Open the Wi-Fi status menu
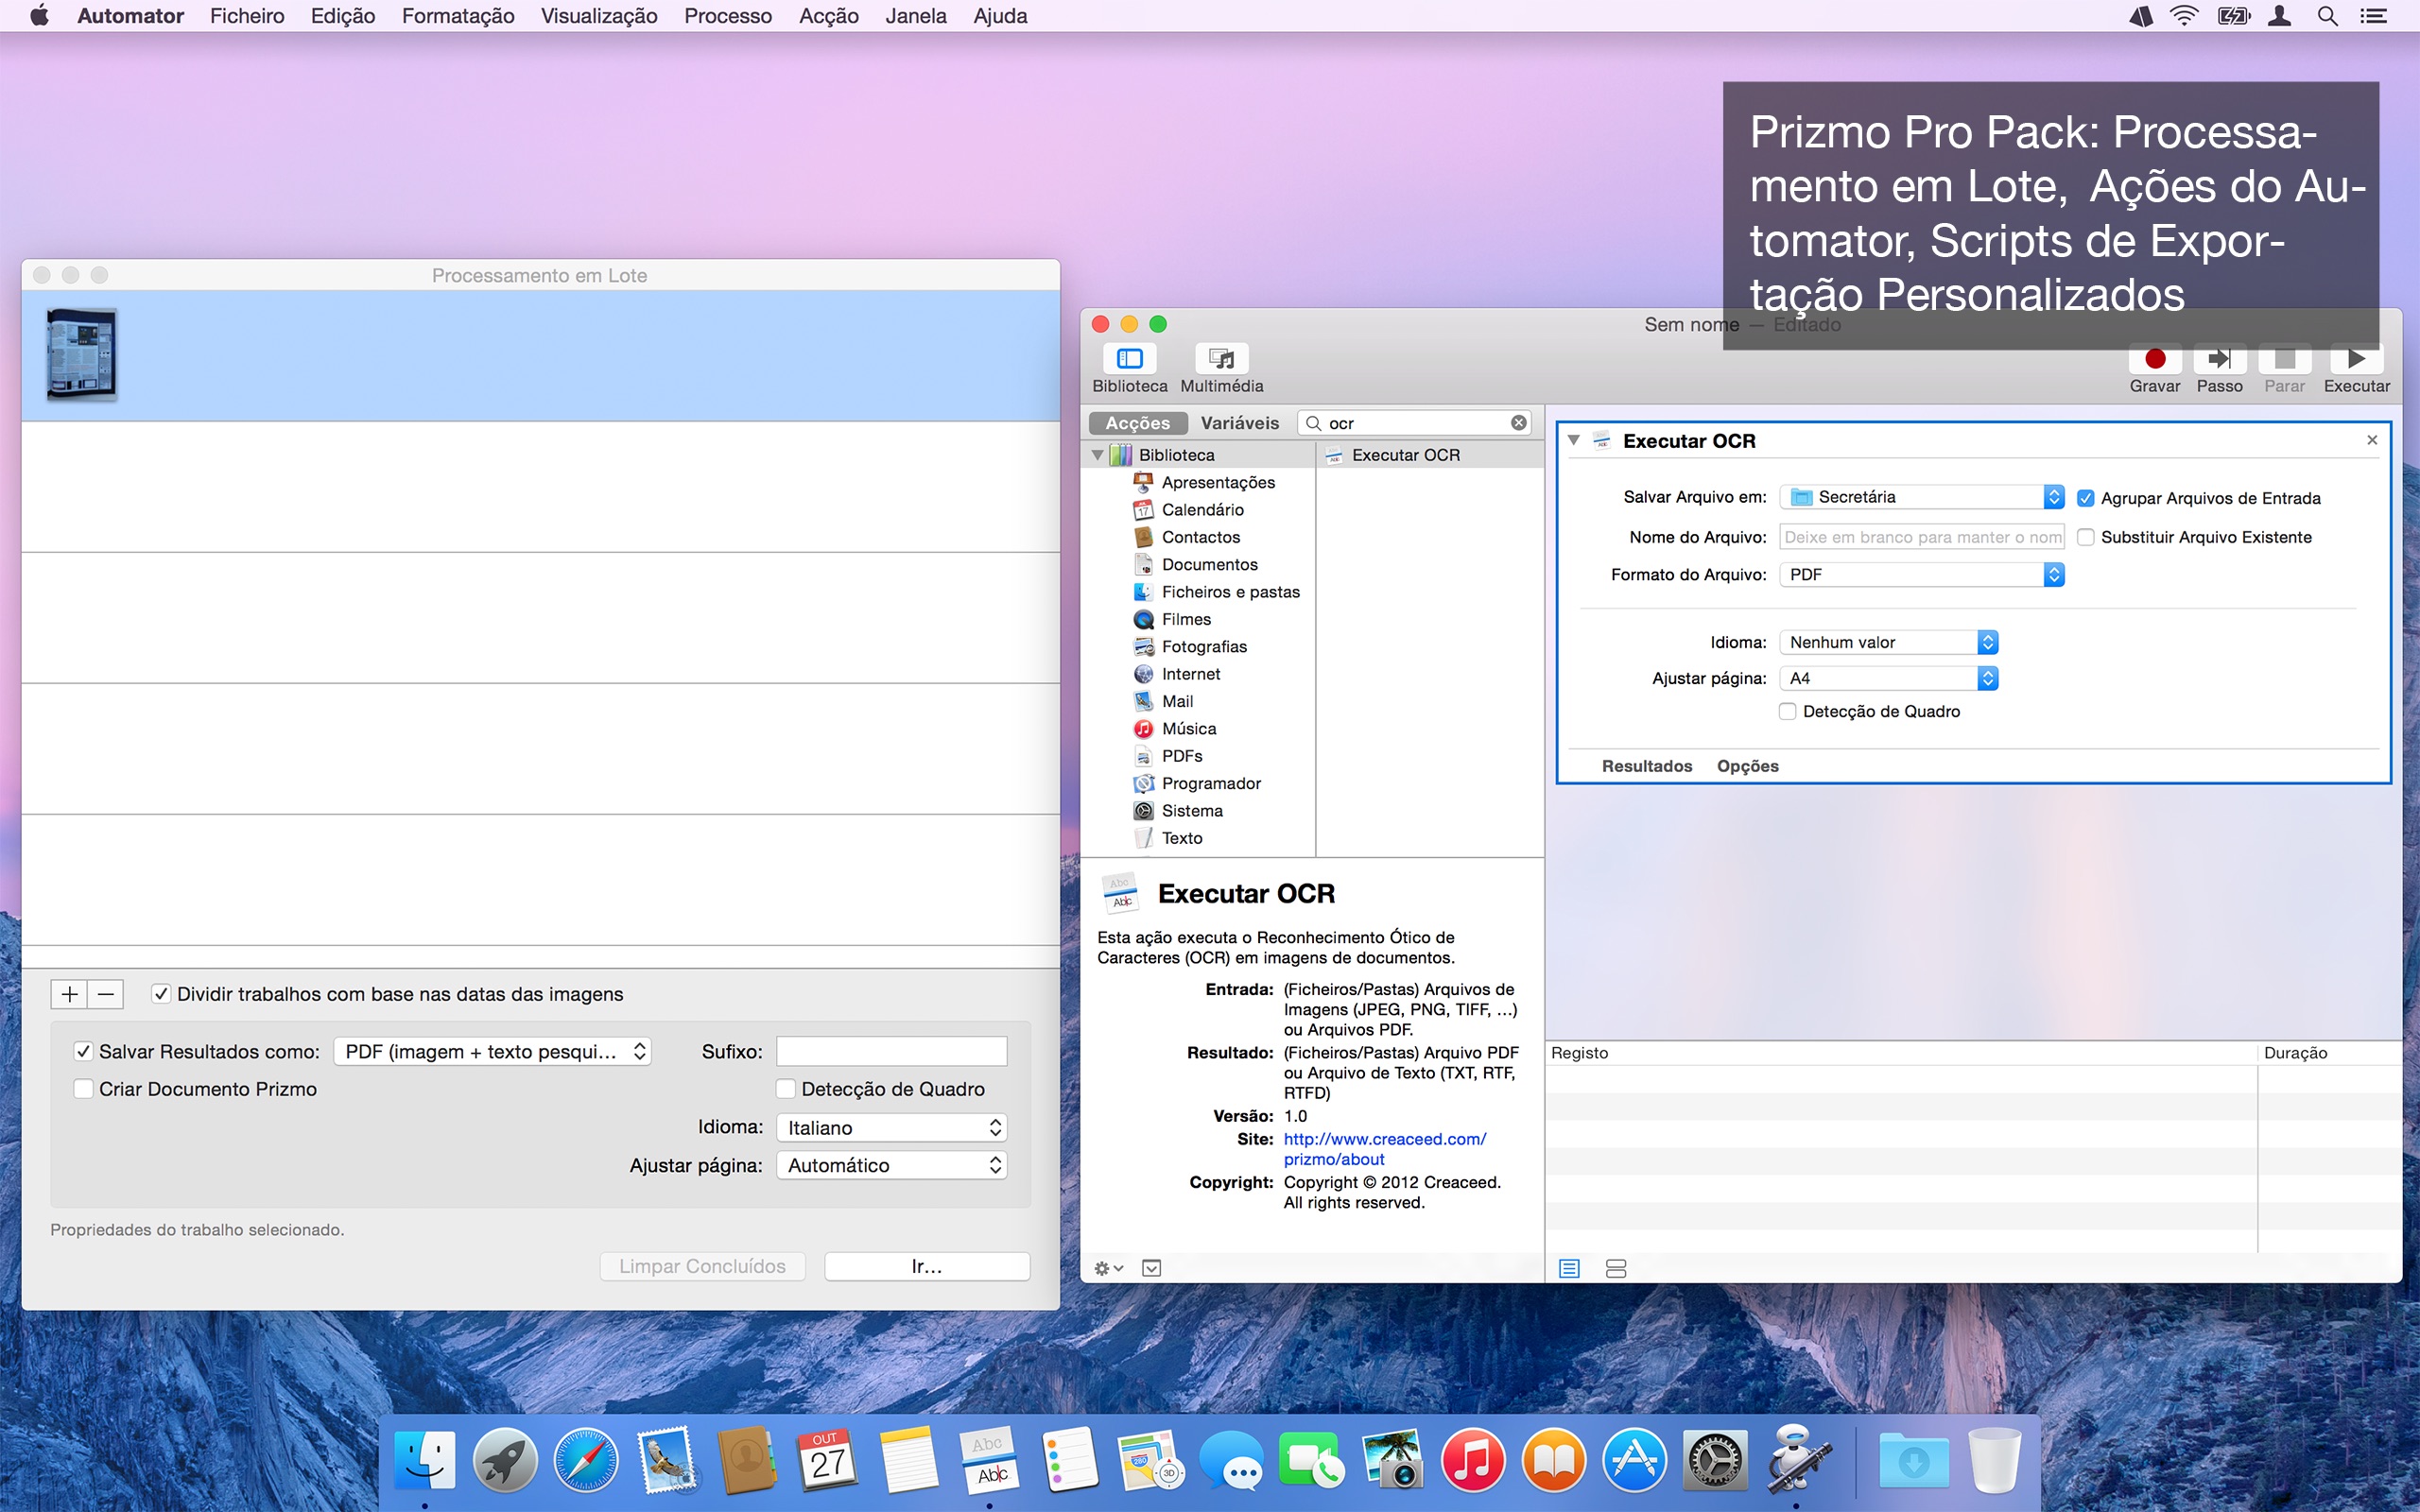 [x=2184, y=16]
